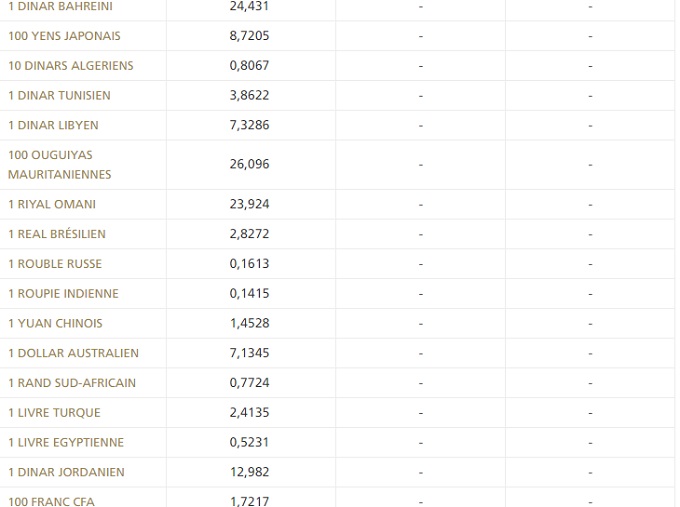Click the 1 RAND SUD-AFRICAIN label
The height and width of the screenshot is (507, 680).
tap(72, 383)
